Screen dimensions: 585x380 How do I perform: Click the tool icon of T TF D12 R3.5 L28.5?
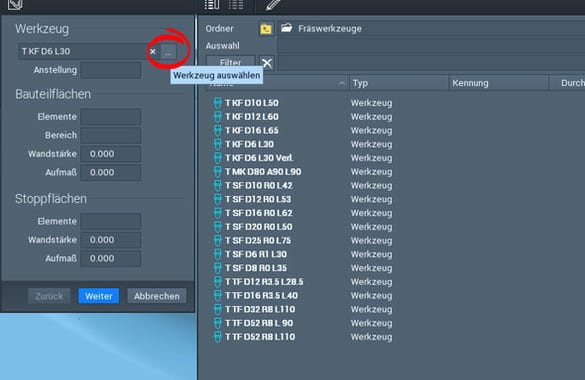click(218, 282)
